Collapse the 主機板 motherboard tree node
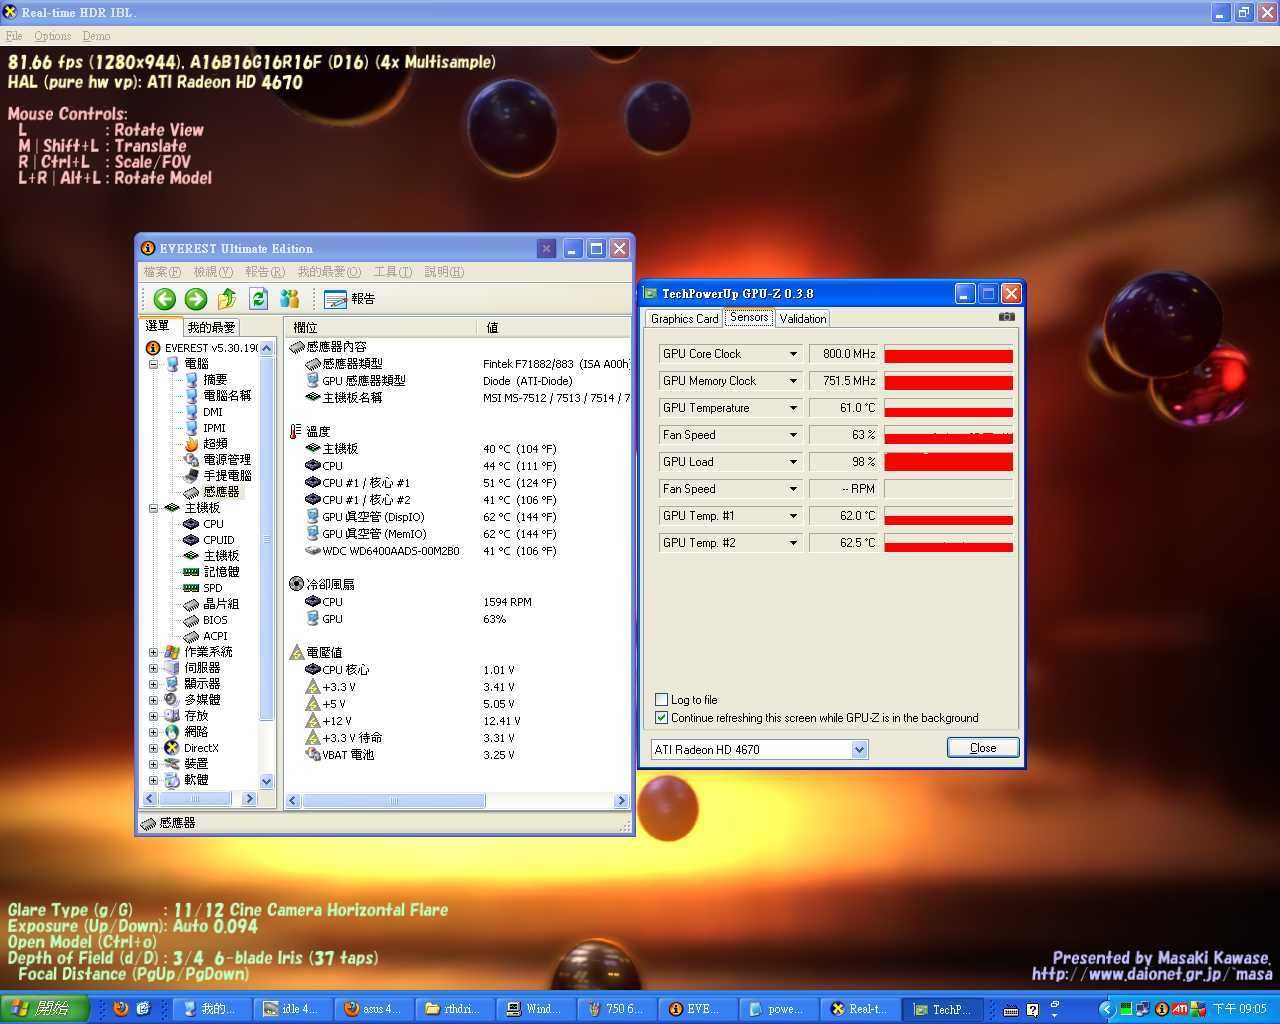 click(154, 508)
